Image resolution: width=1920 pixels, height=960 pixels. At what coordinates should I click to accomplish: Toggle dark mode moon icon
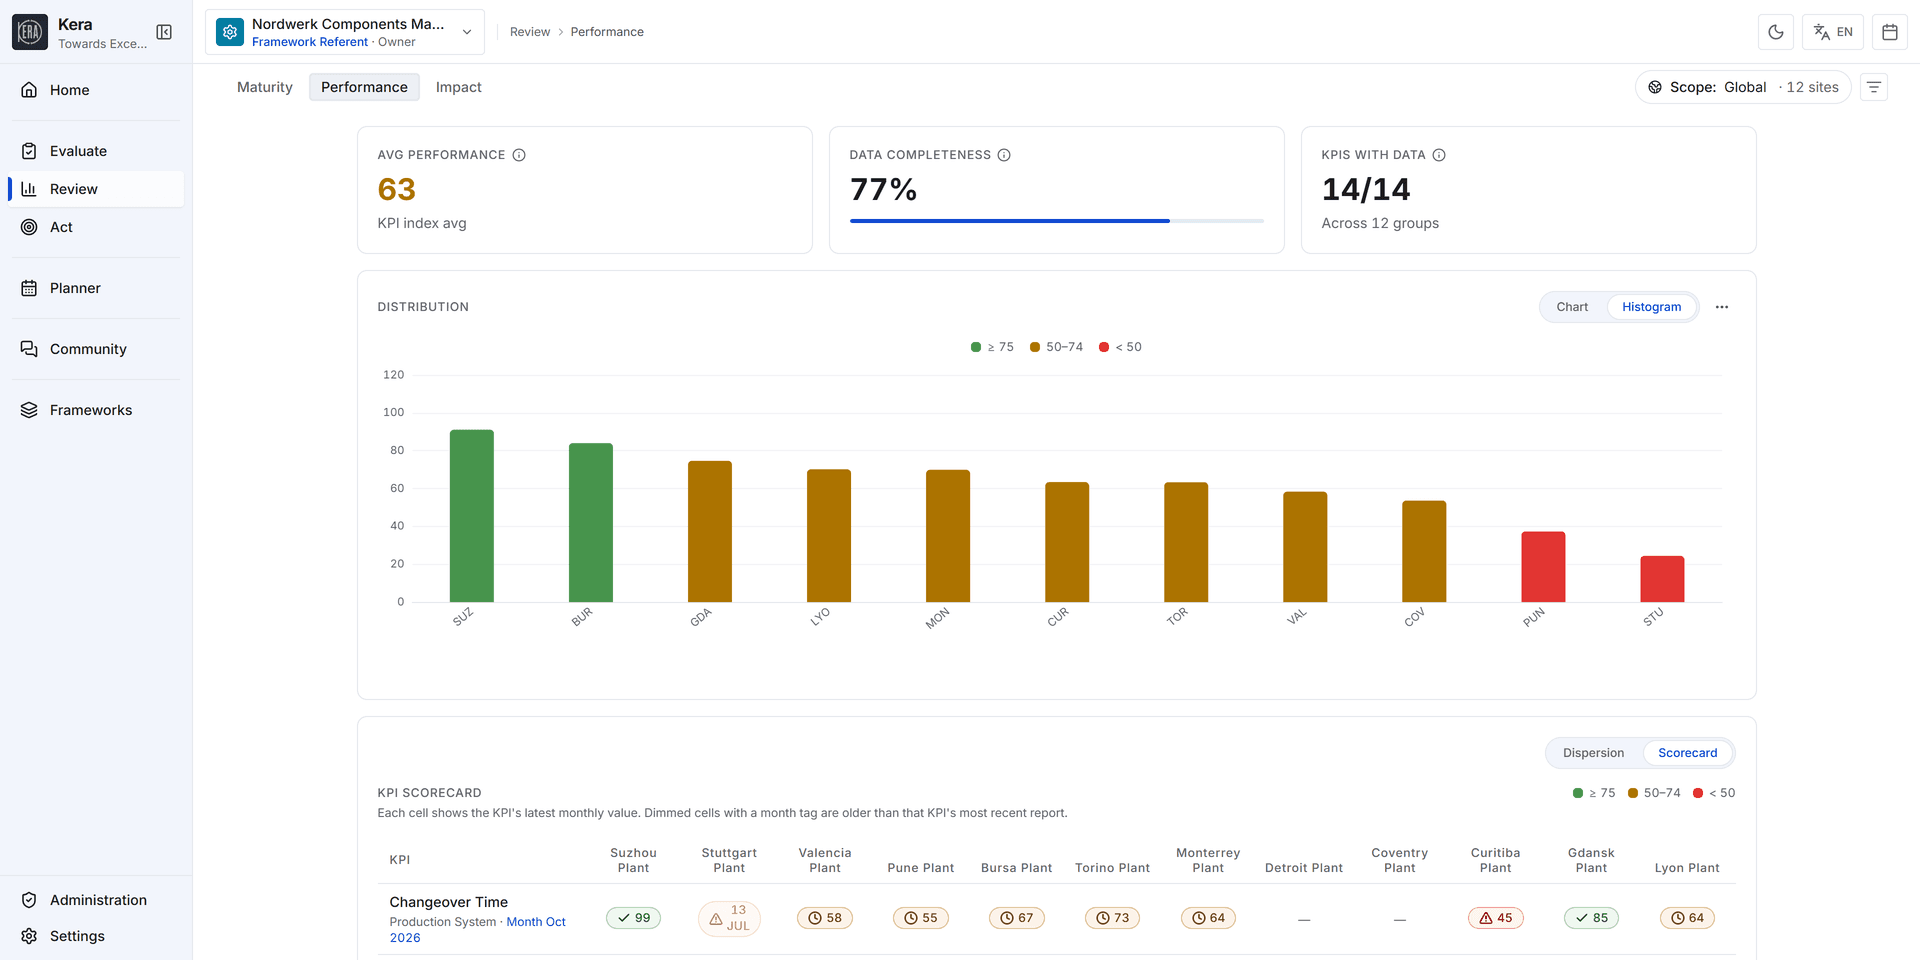point(1776,32)
